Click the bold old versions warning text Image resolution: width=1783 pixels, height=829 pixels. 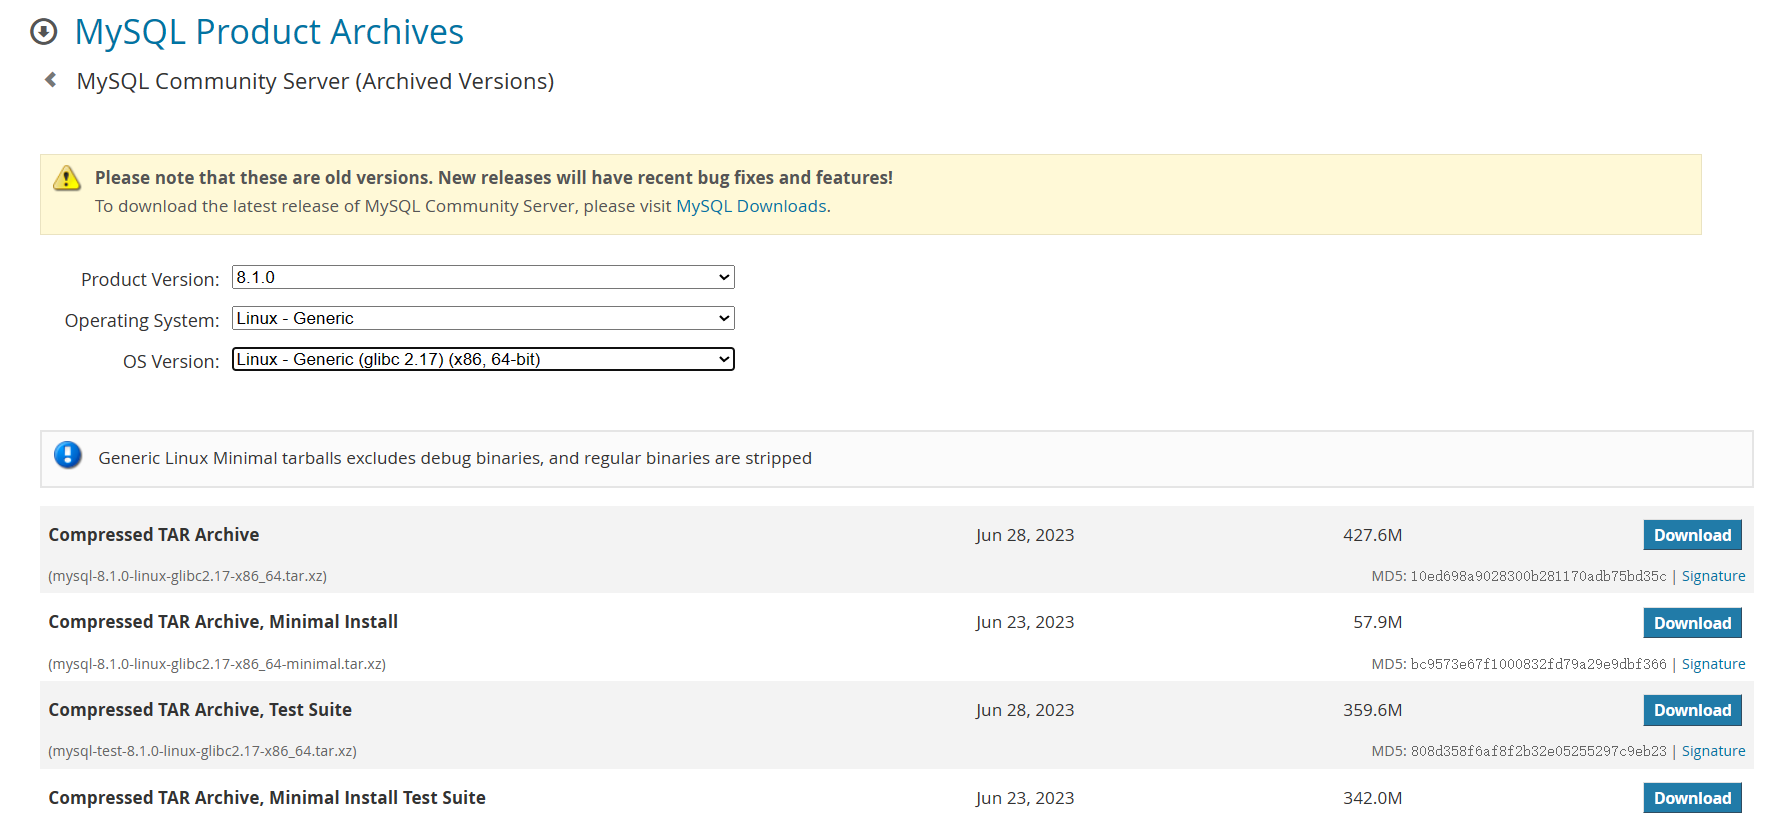pos(494,177)
